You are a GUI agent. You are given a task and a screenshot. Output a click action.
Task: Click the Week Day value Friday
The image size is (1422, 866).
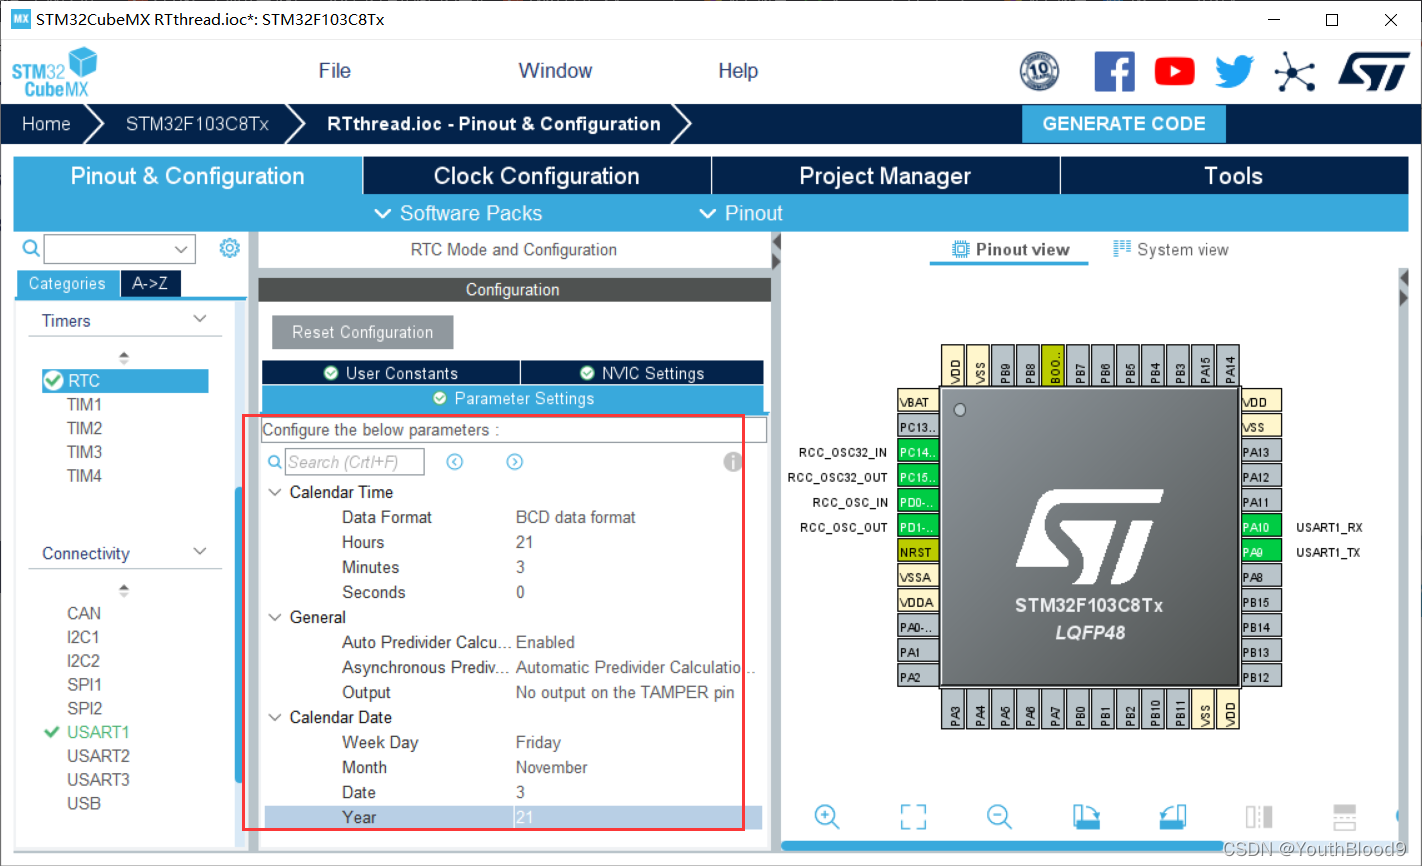538,742
